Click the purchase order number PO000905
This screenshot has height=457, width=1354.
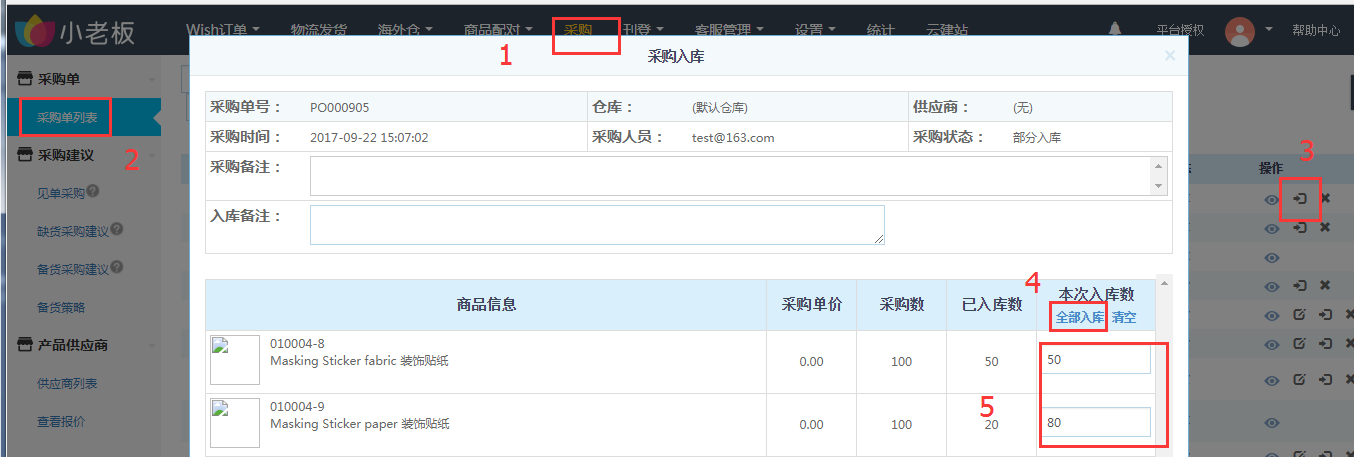[340, 107]
